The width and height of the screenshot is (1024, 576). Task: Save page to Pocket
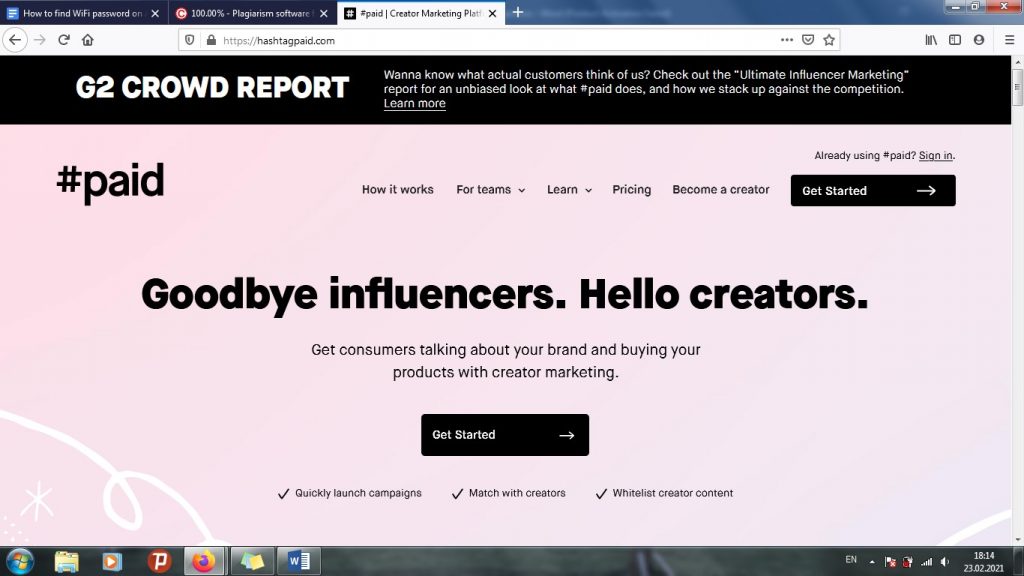[808, 40]
